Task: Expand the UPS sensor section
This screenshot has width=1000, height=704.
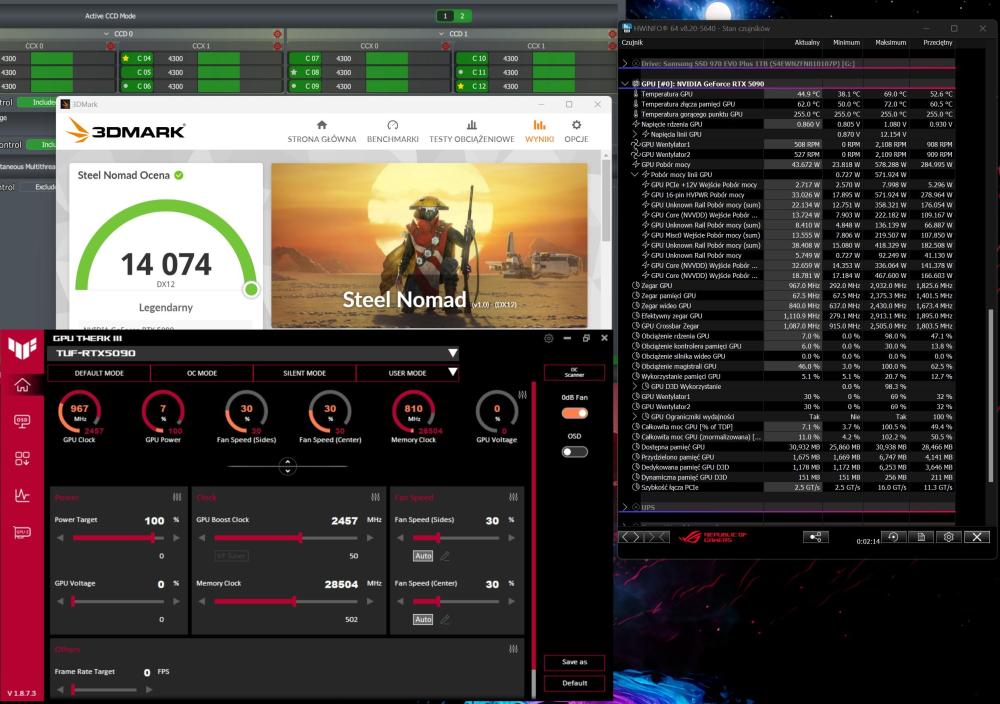Action: click(x=625, y=508)
